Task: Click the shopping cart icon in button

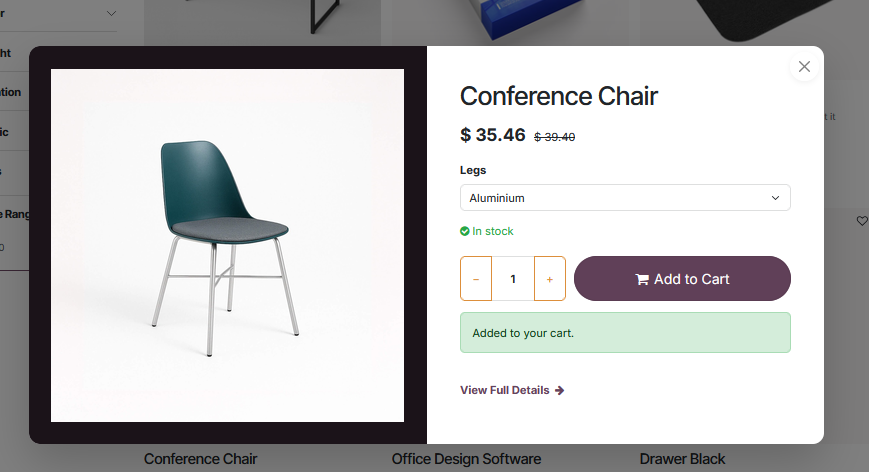Action: click(642, 279)
